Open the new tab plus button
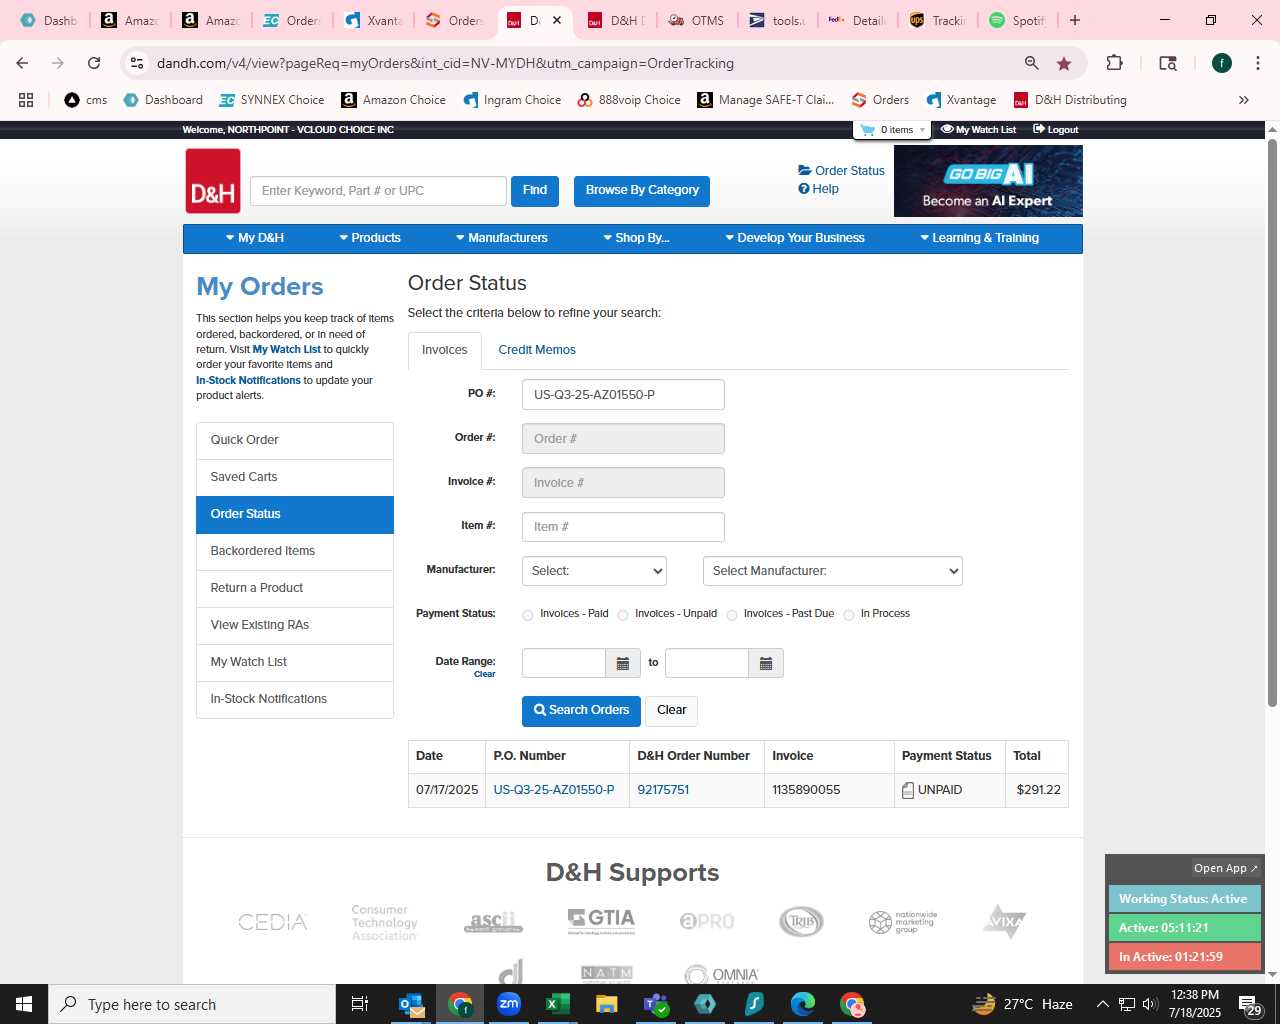Image resolution: width=1280 pixels, height=1024 pixels. [1075, 20]
